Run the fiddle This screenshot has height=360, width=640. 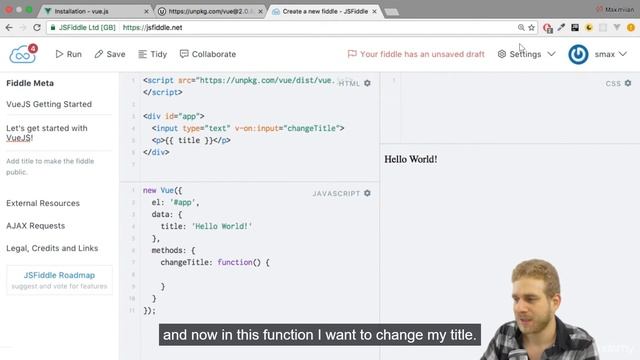click(x=69, y=54)
